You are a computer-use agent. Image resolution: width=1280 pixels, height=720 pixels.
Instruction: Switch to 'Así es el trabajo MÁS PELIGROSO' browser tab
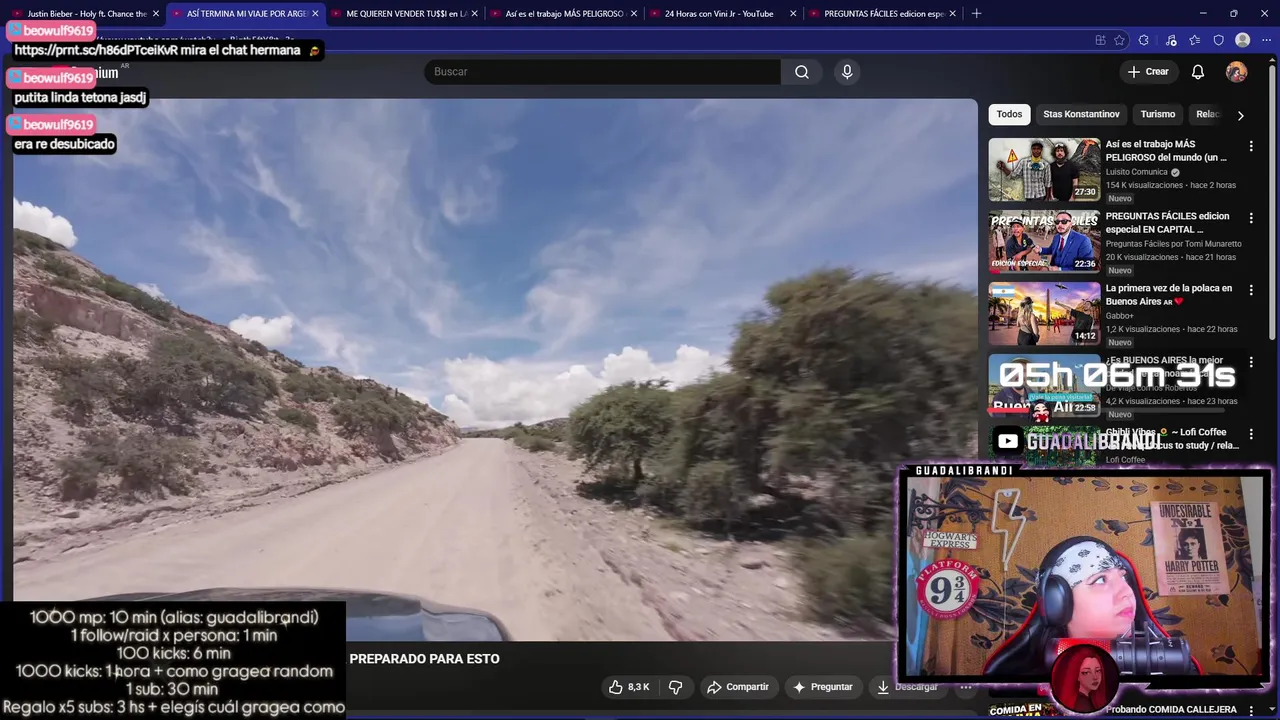[x=562, y=14]
